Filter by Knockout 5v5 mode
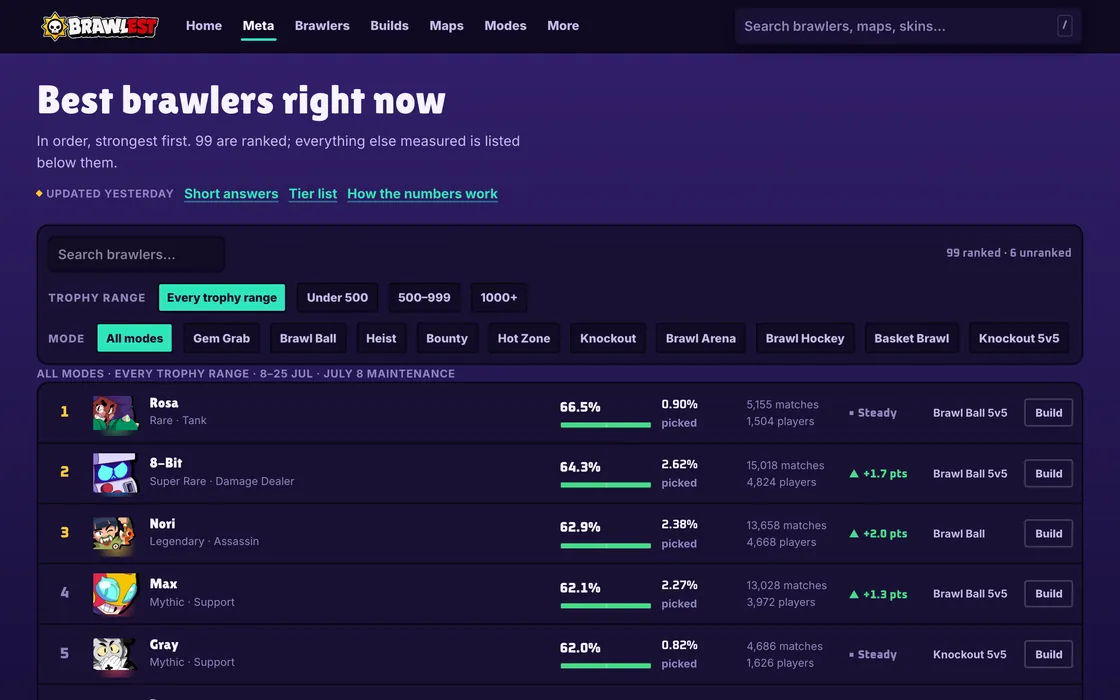1120x700 pixels. (1019, 338)
